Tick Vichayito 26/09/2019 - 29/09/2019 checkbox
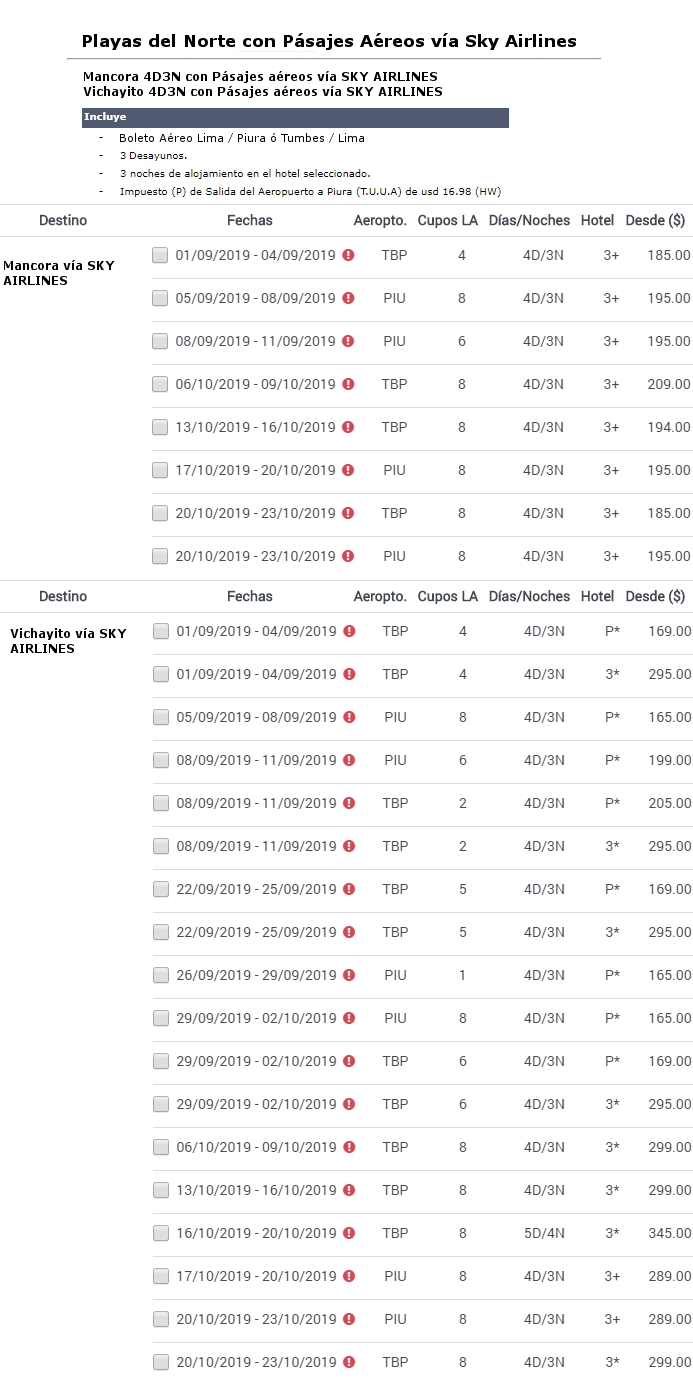This screenshot has width=693, height=1400. [161, 975]
